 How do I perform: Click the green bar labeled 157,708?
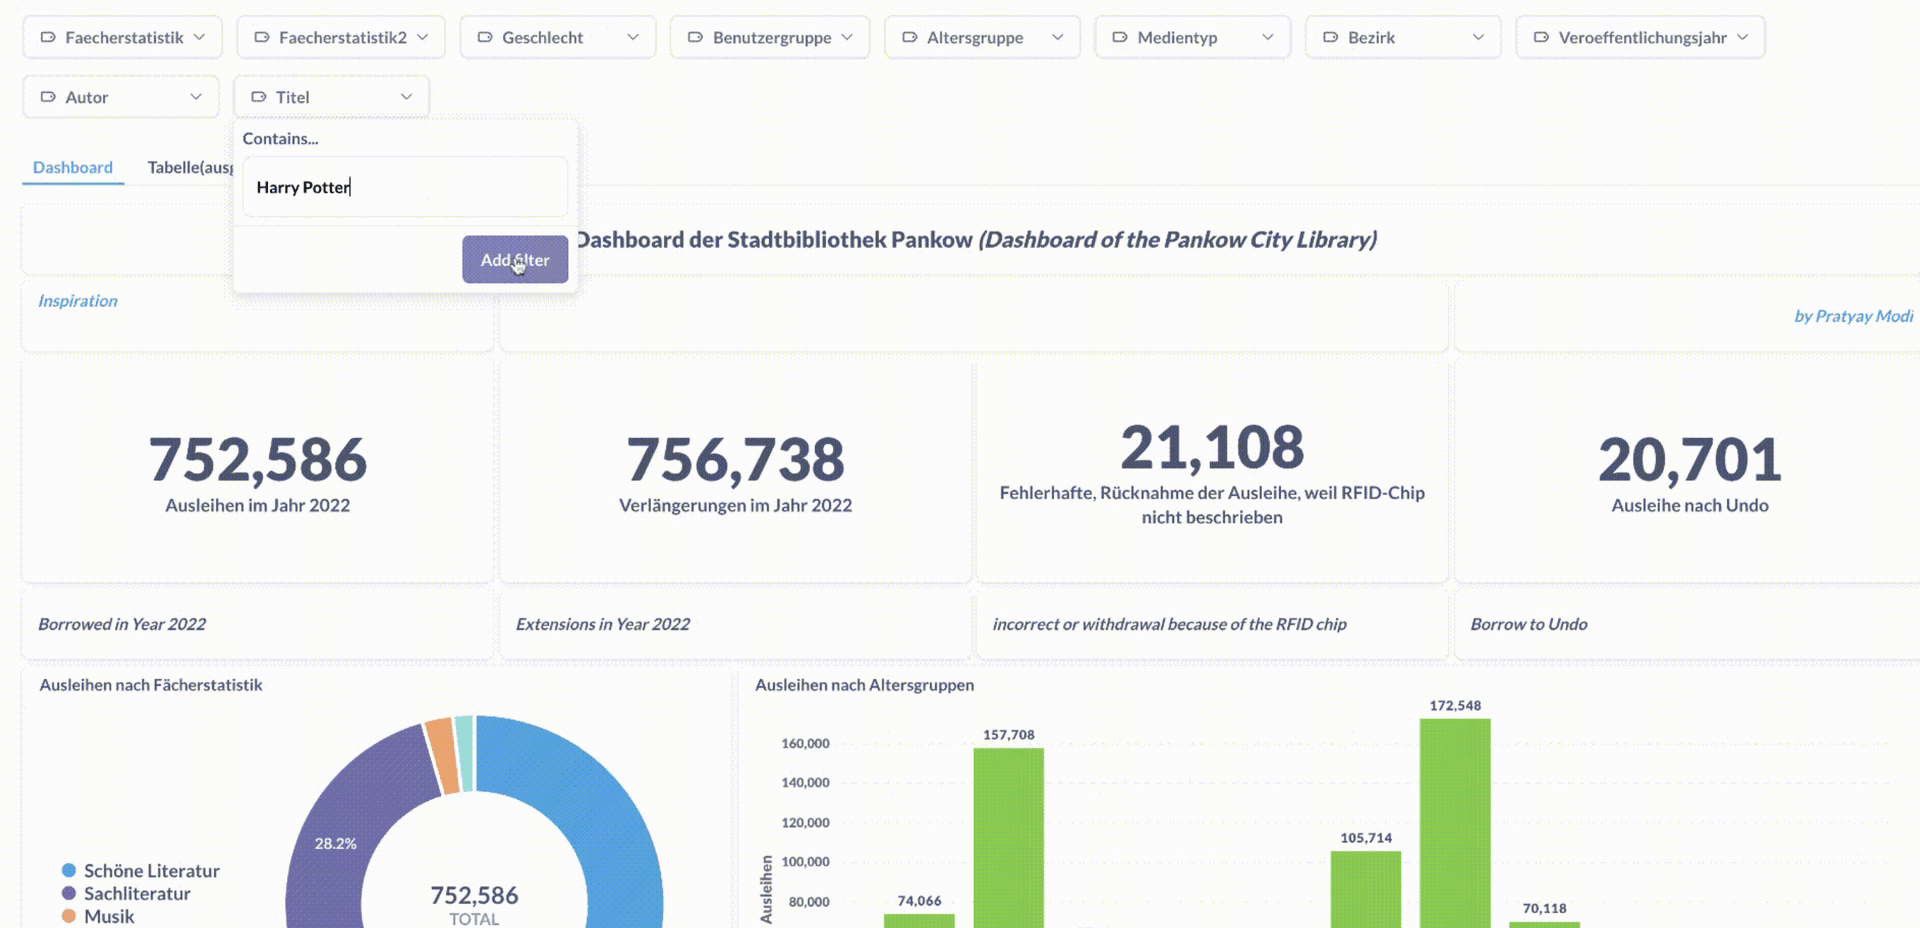tap(1008, 838)
